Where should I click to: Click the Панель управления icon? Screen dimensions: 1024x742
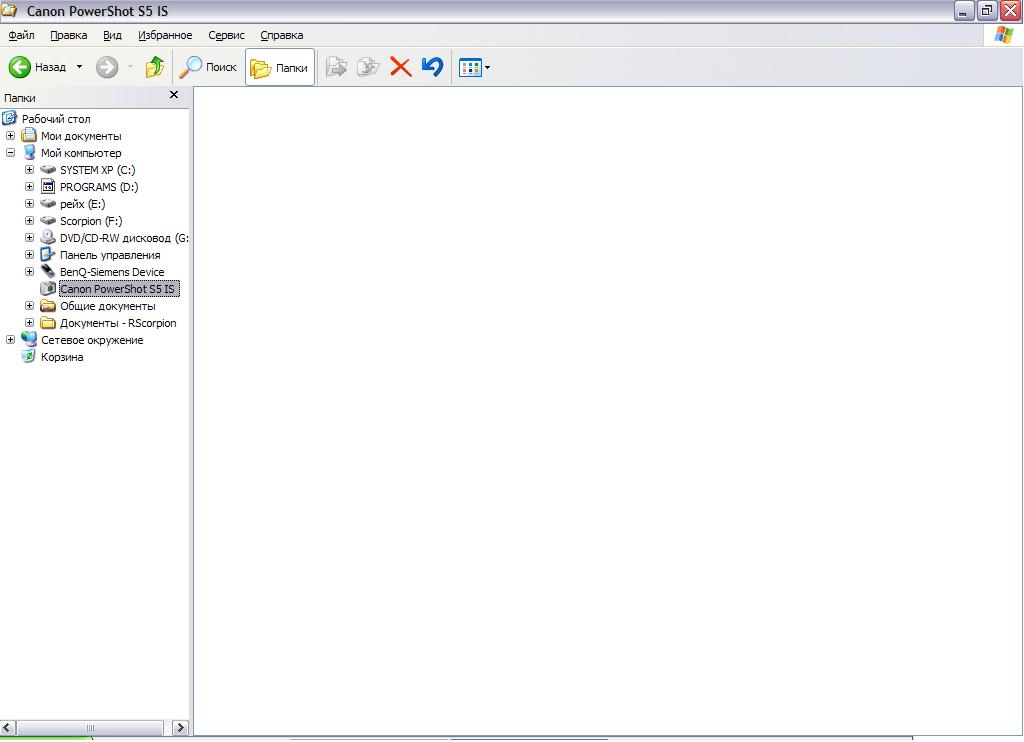tap(48, 254)
